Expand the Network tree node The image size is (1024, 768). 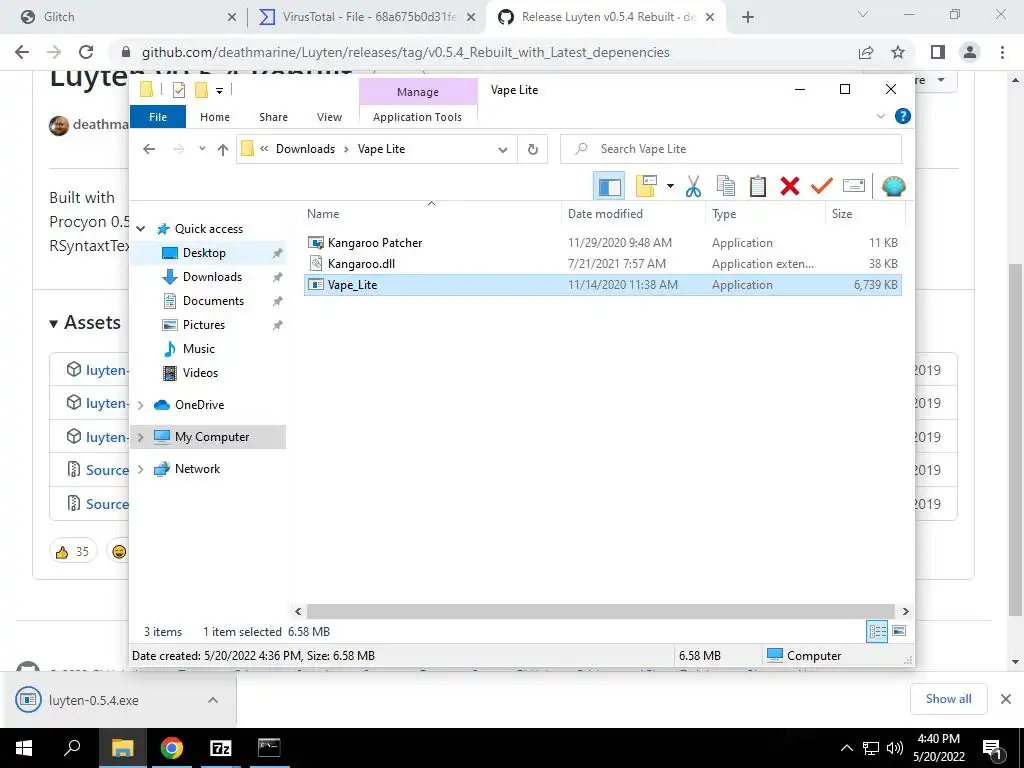pos(140,469)
